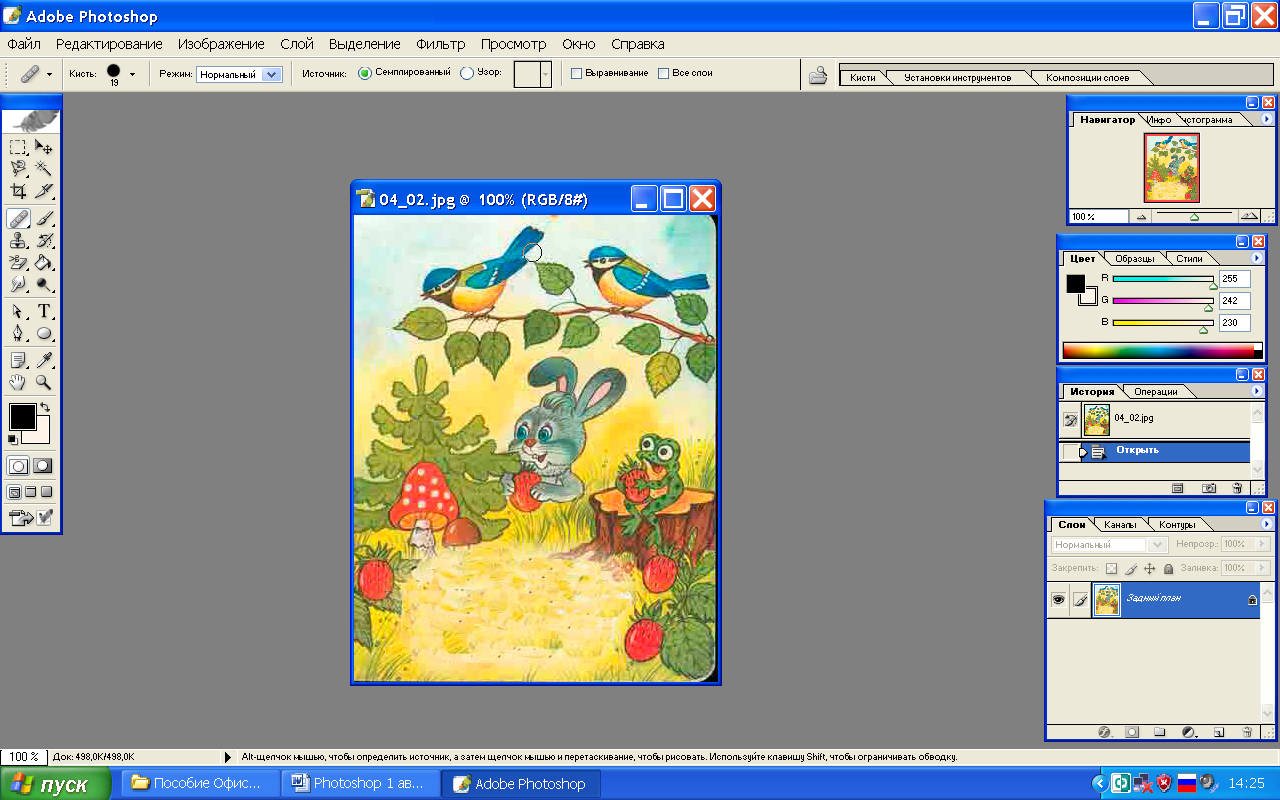Select the Dodge tool
This screenshot has width=1280, height=800.
pos(44,284)
